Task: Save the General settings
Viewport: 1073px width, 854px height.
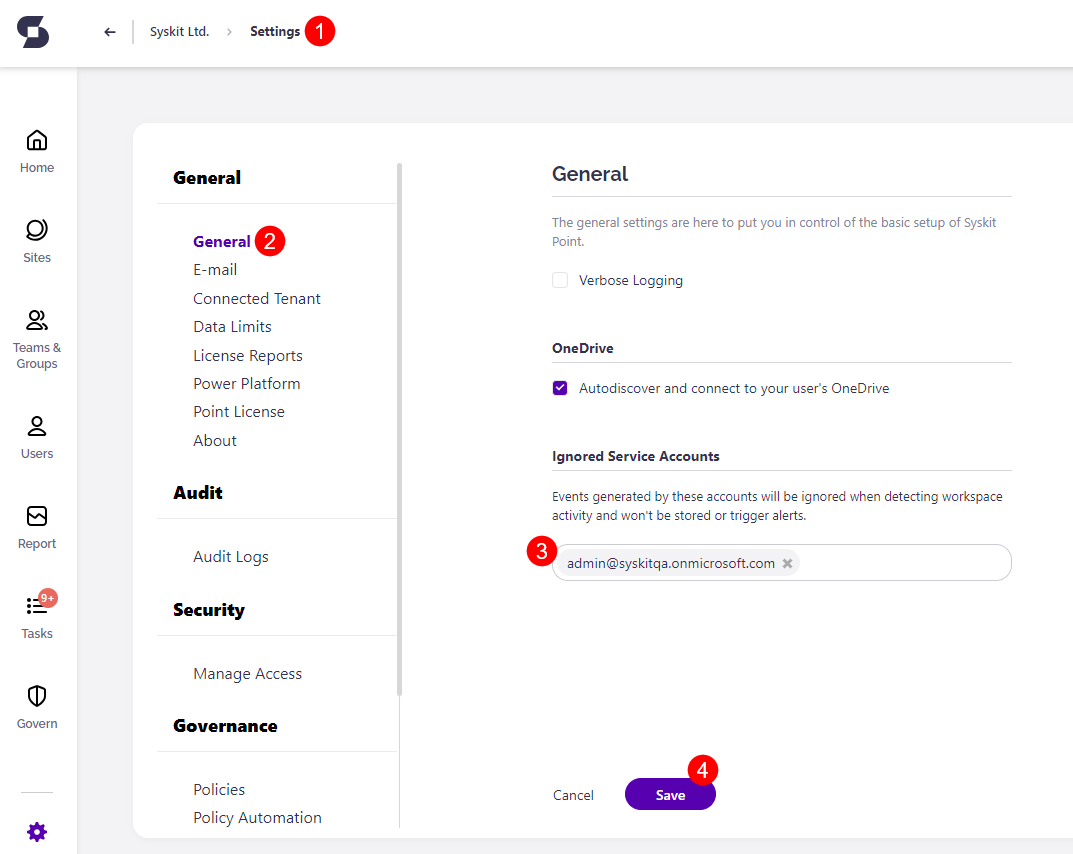Action: 670,794
